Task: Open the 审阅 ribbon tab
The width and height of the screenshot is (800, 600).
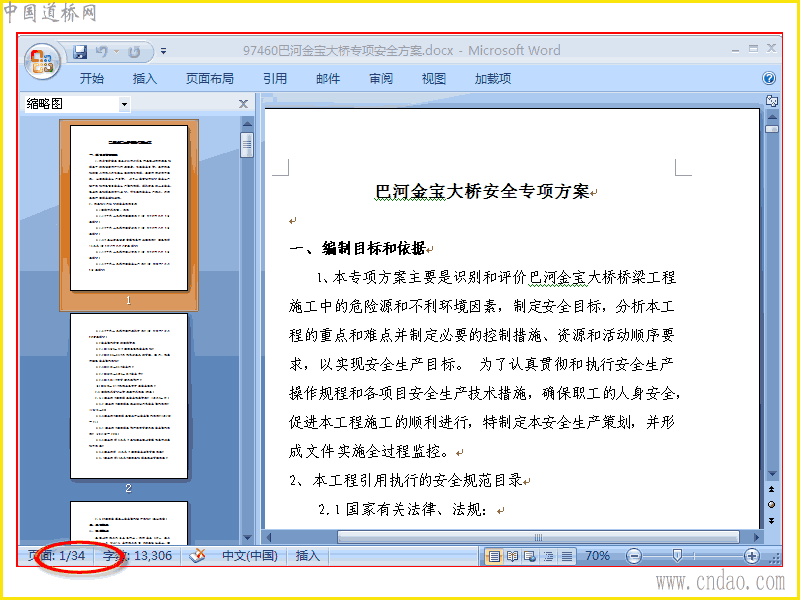Action: point(381,79)
